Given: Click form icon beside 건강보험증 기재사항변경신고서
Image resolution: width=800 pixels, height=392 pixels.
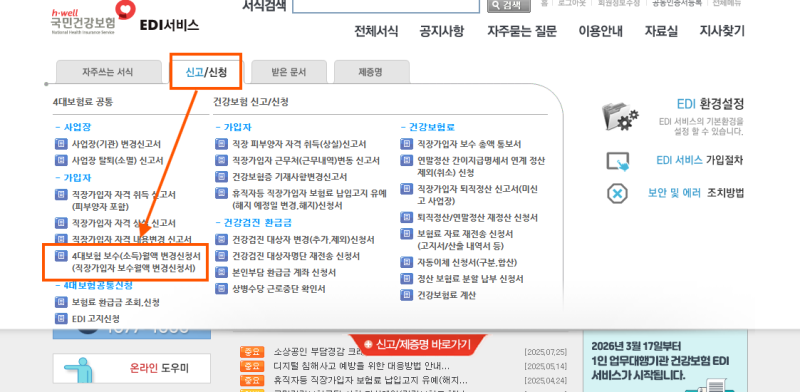Looking at the screenshot, I should pos(221,177).
